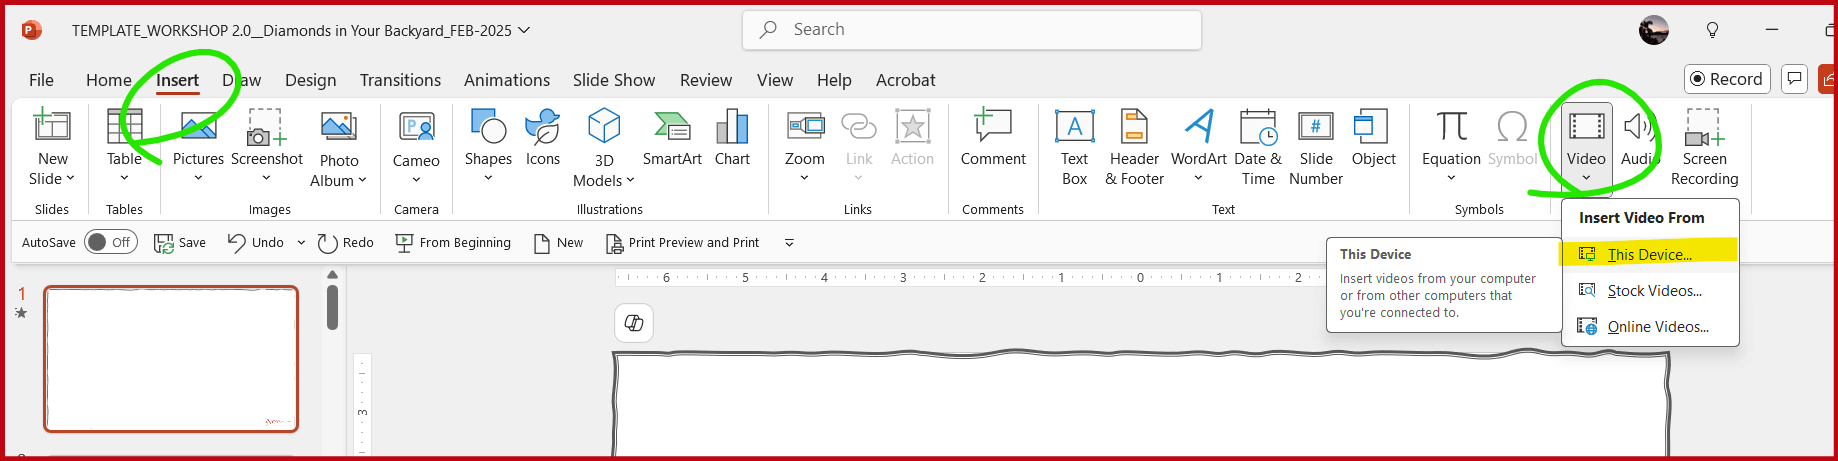Open the Table insert tool
1838x461 pixels.
[x=124, y=148]
